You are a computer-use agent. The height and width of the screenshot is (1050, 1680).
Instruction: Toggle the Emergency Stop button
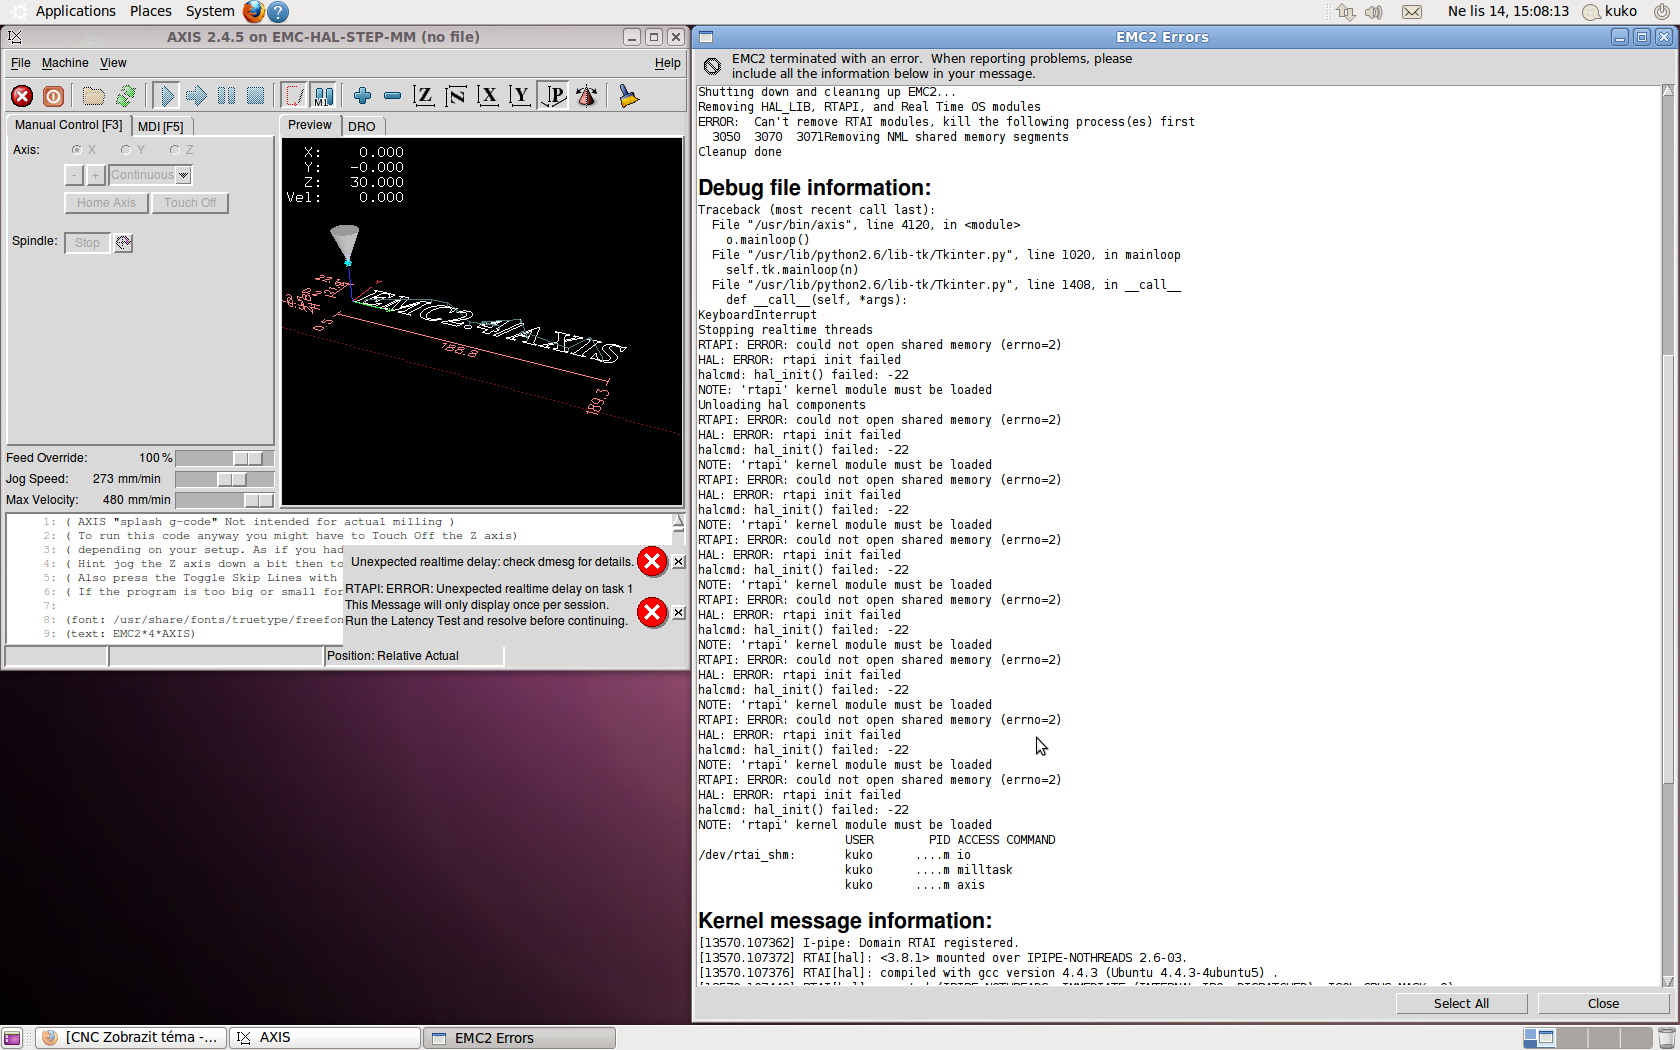[22, 96]
